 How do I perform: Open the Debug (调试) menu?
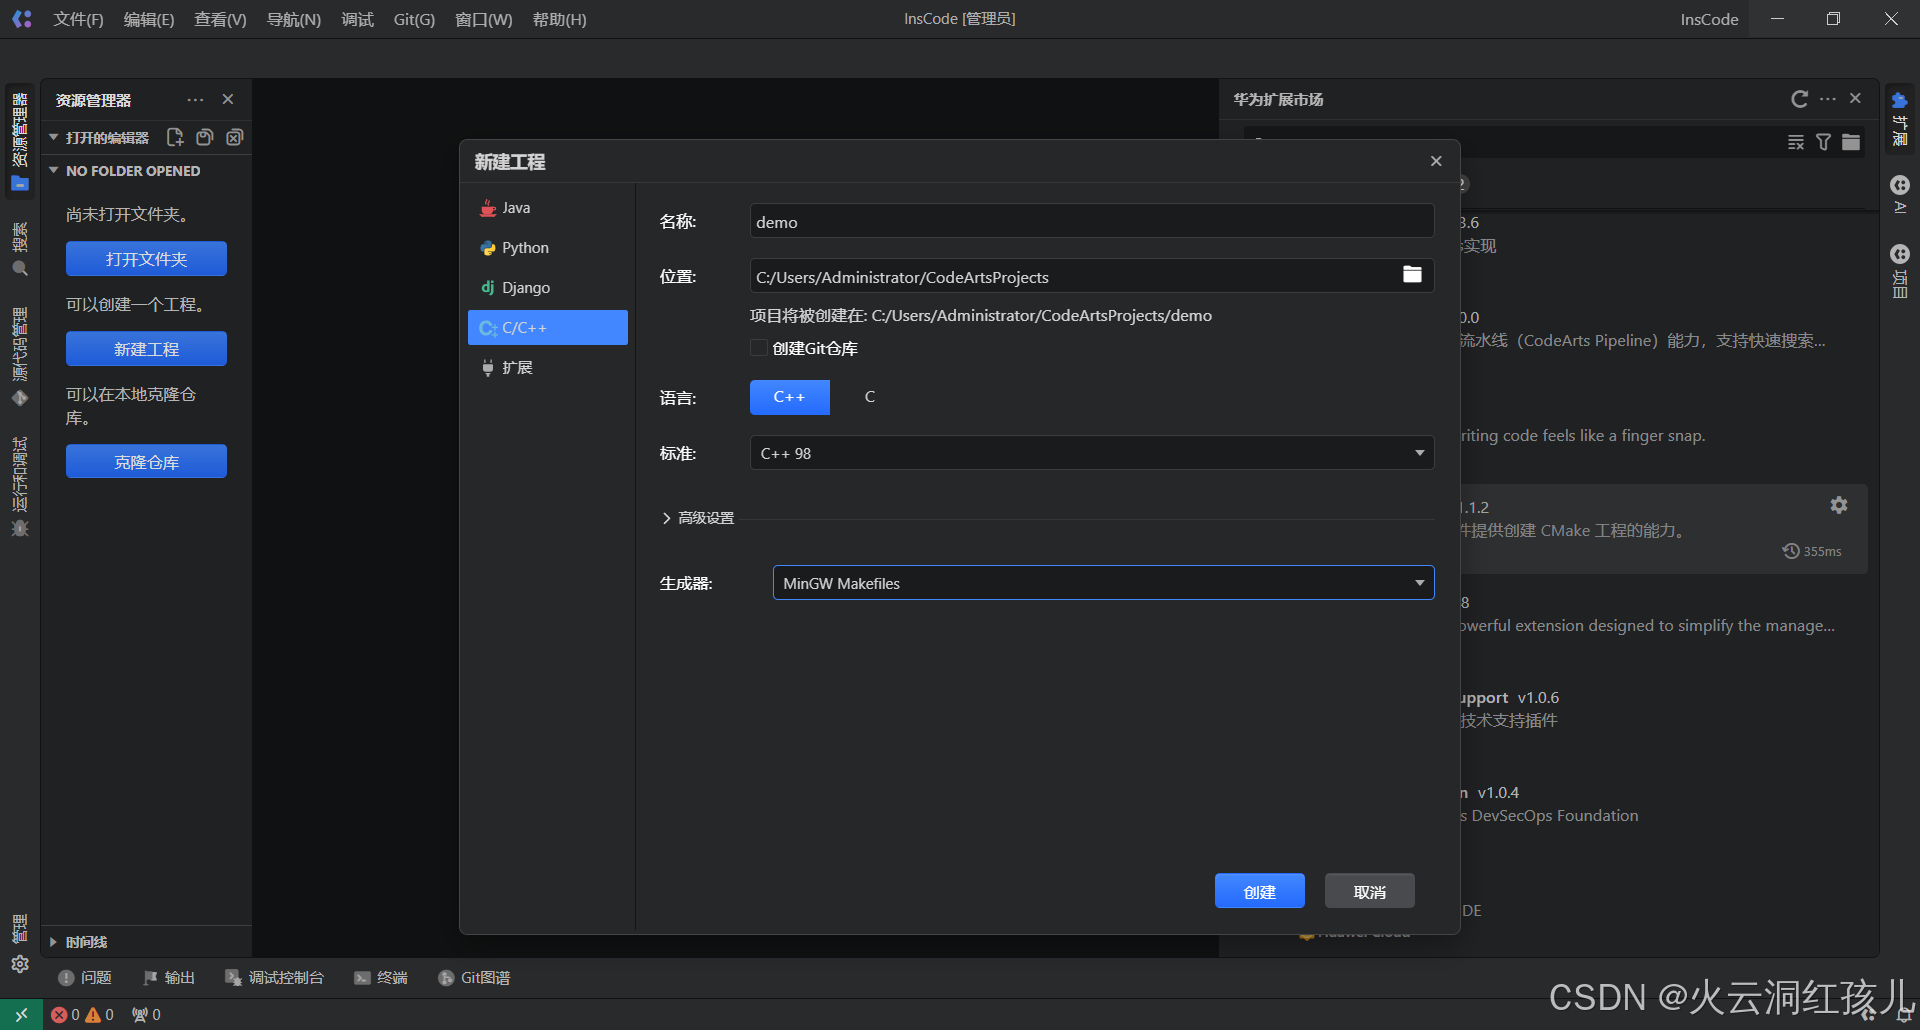pyautogui.click(x=358, y=19)
